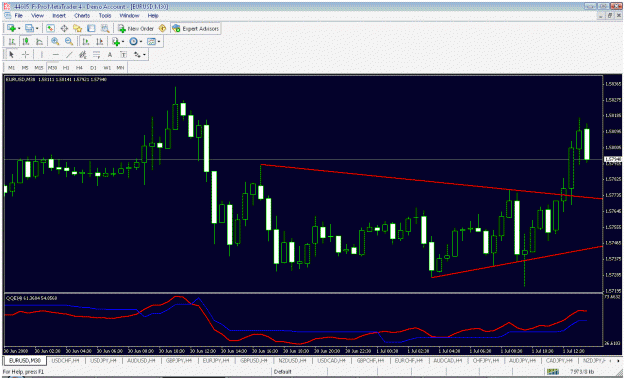The image size is (625, 378).
Task: Open the Arrows objects icon
Action: (137, 54)
